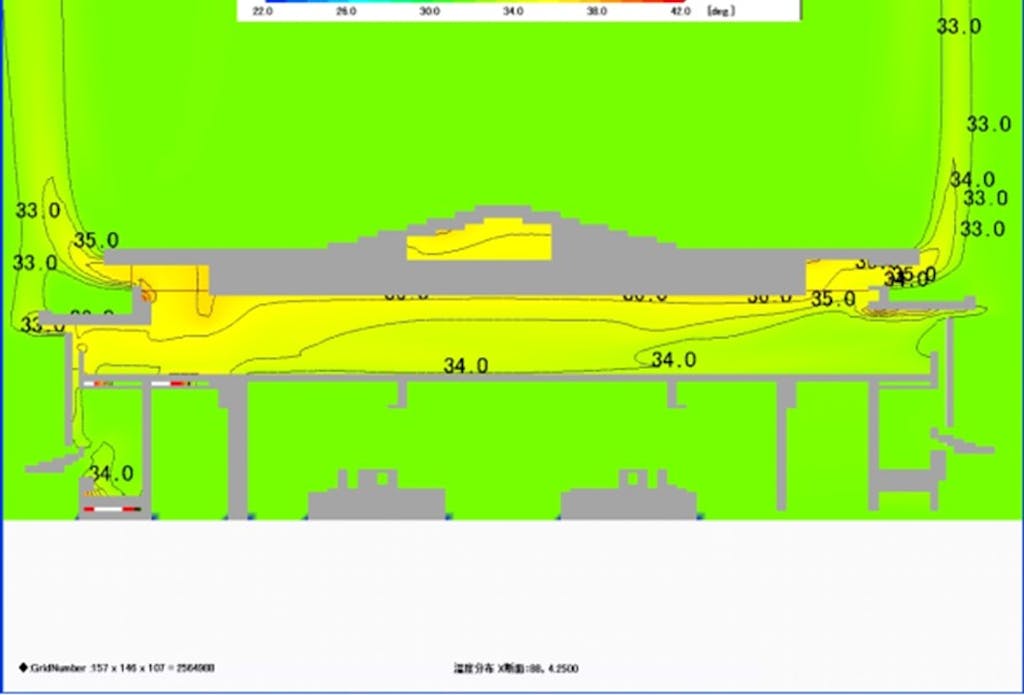Click the red-white striped bar at chamber bottom

tap(111, 510)
